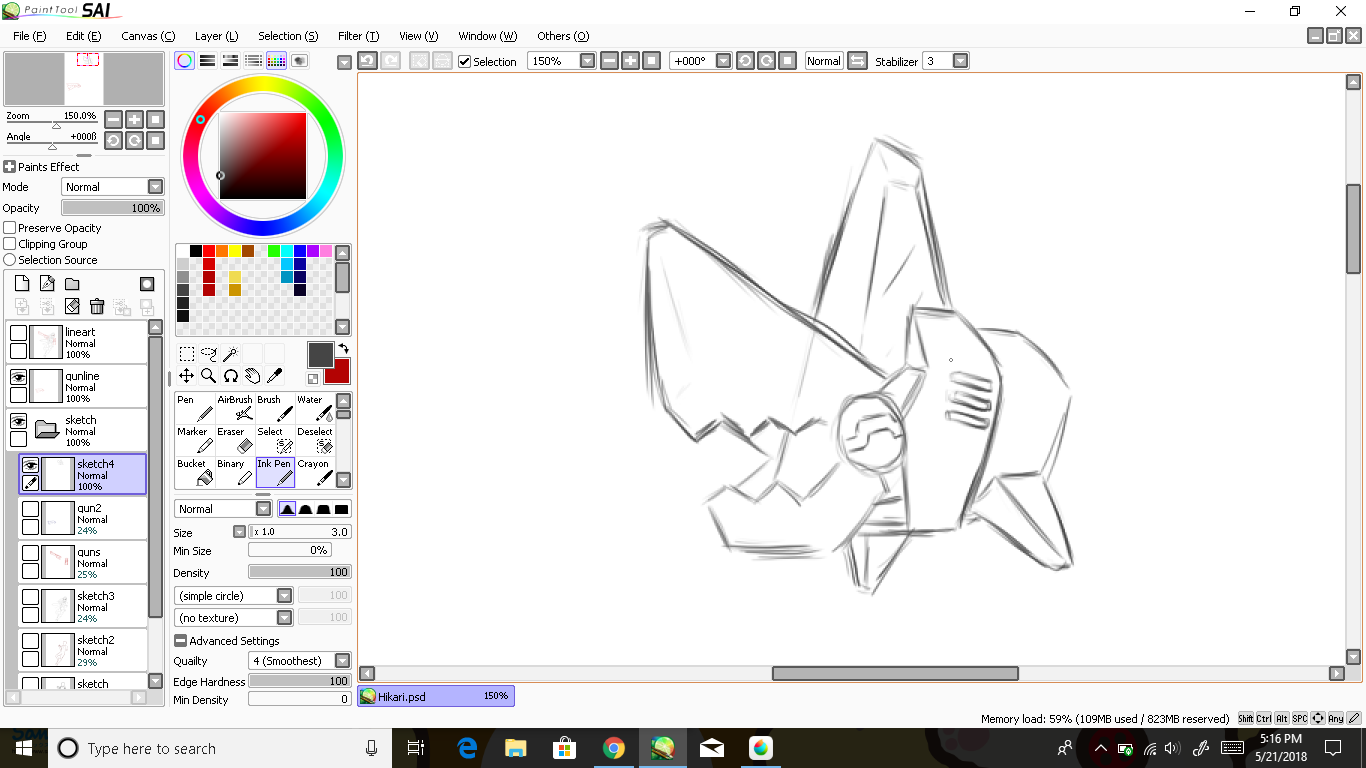Enable Clipping Group checkbox
Image resolution: width=1366 pixels, height=768 pixels.
coord(10,244)
